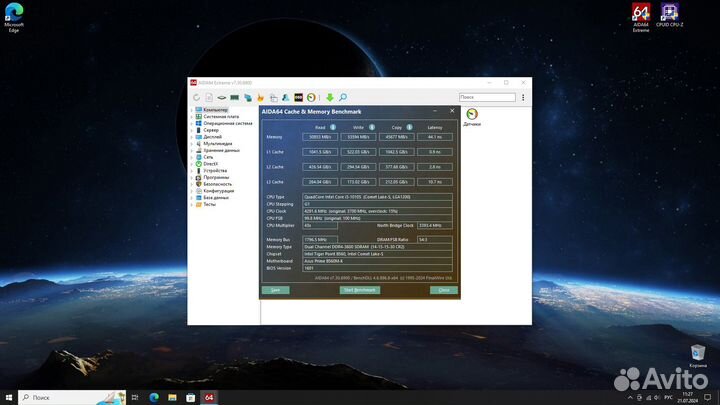Click the green download arrow toolbar icon
This screenshot has height=405, width=720.
tap(330, 97)
